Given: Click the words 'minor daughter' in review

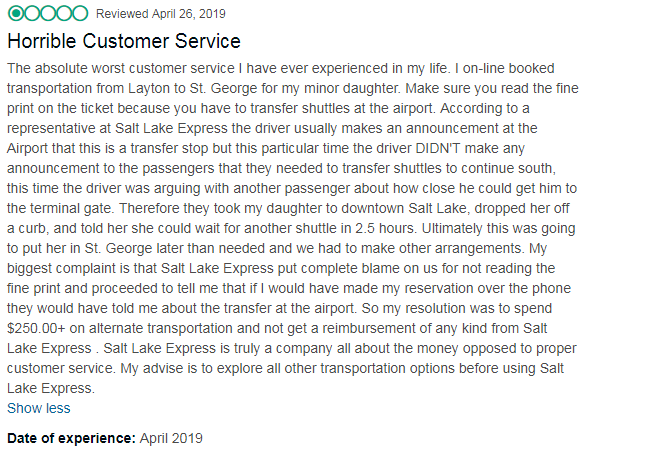Looking at the screenshot, I should click(x=351, y=89).
